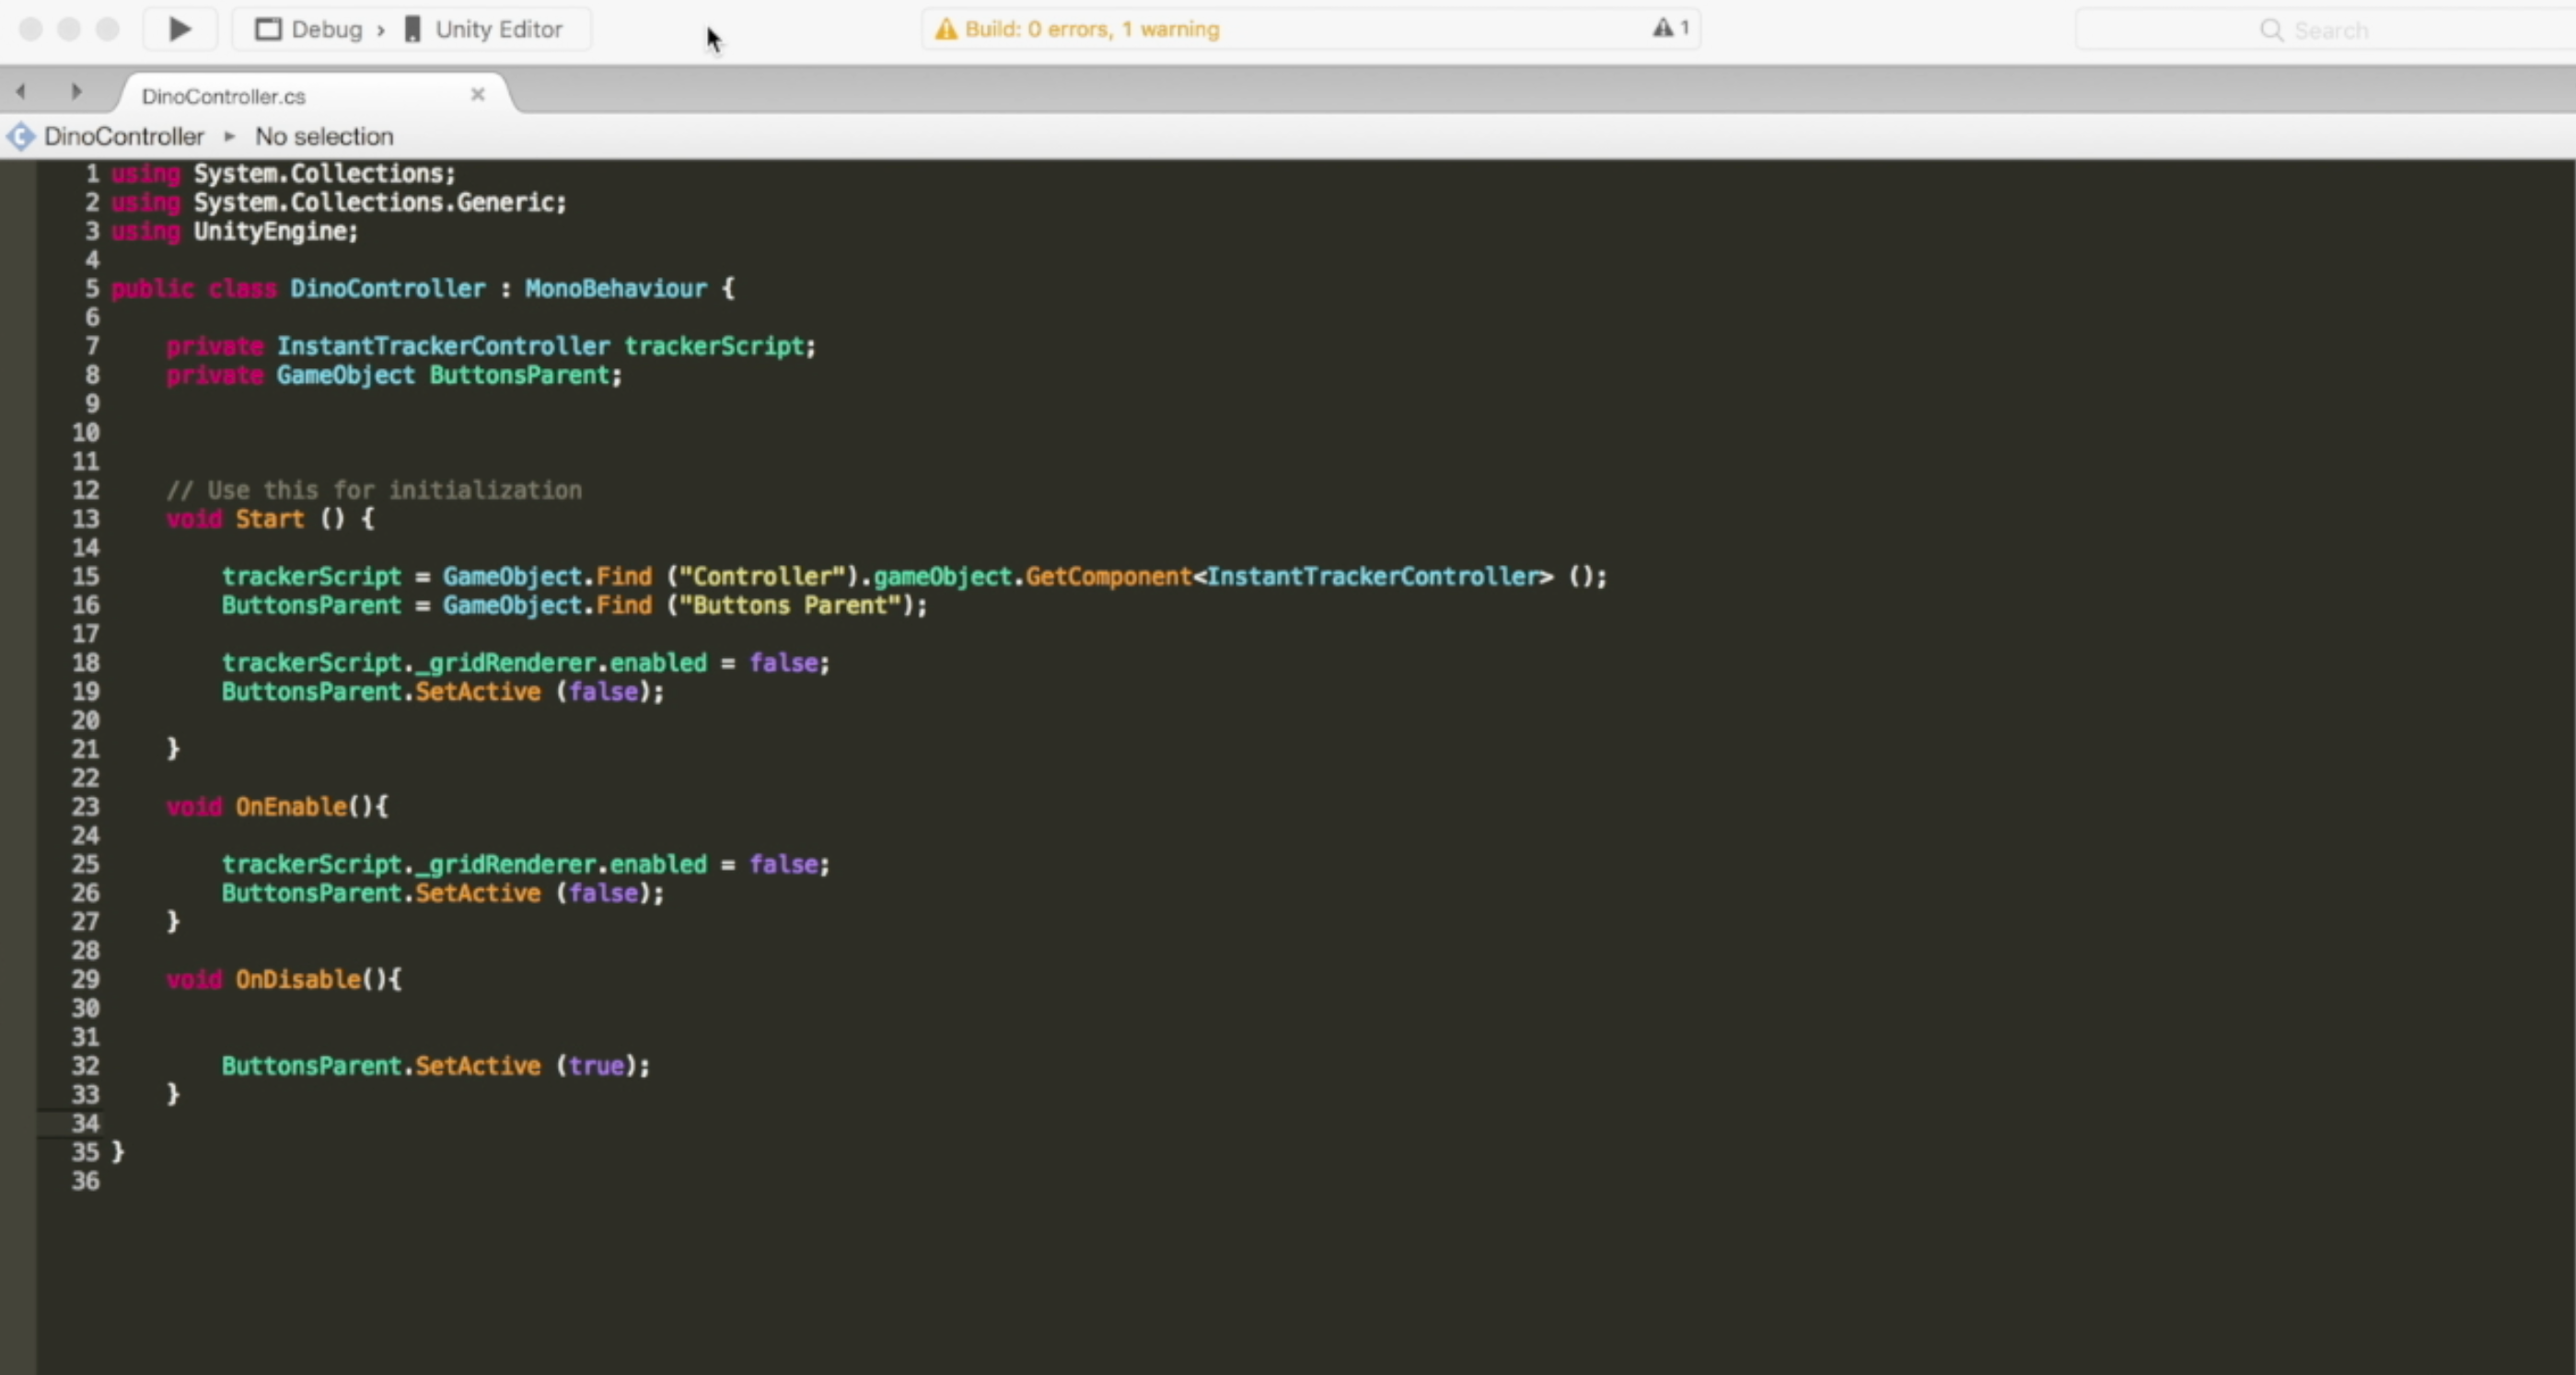This screenshot has height=1375, width=2576.
Task: Click the search magnifier icon
Action: click(2271, 30)
